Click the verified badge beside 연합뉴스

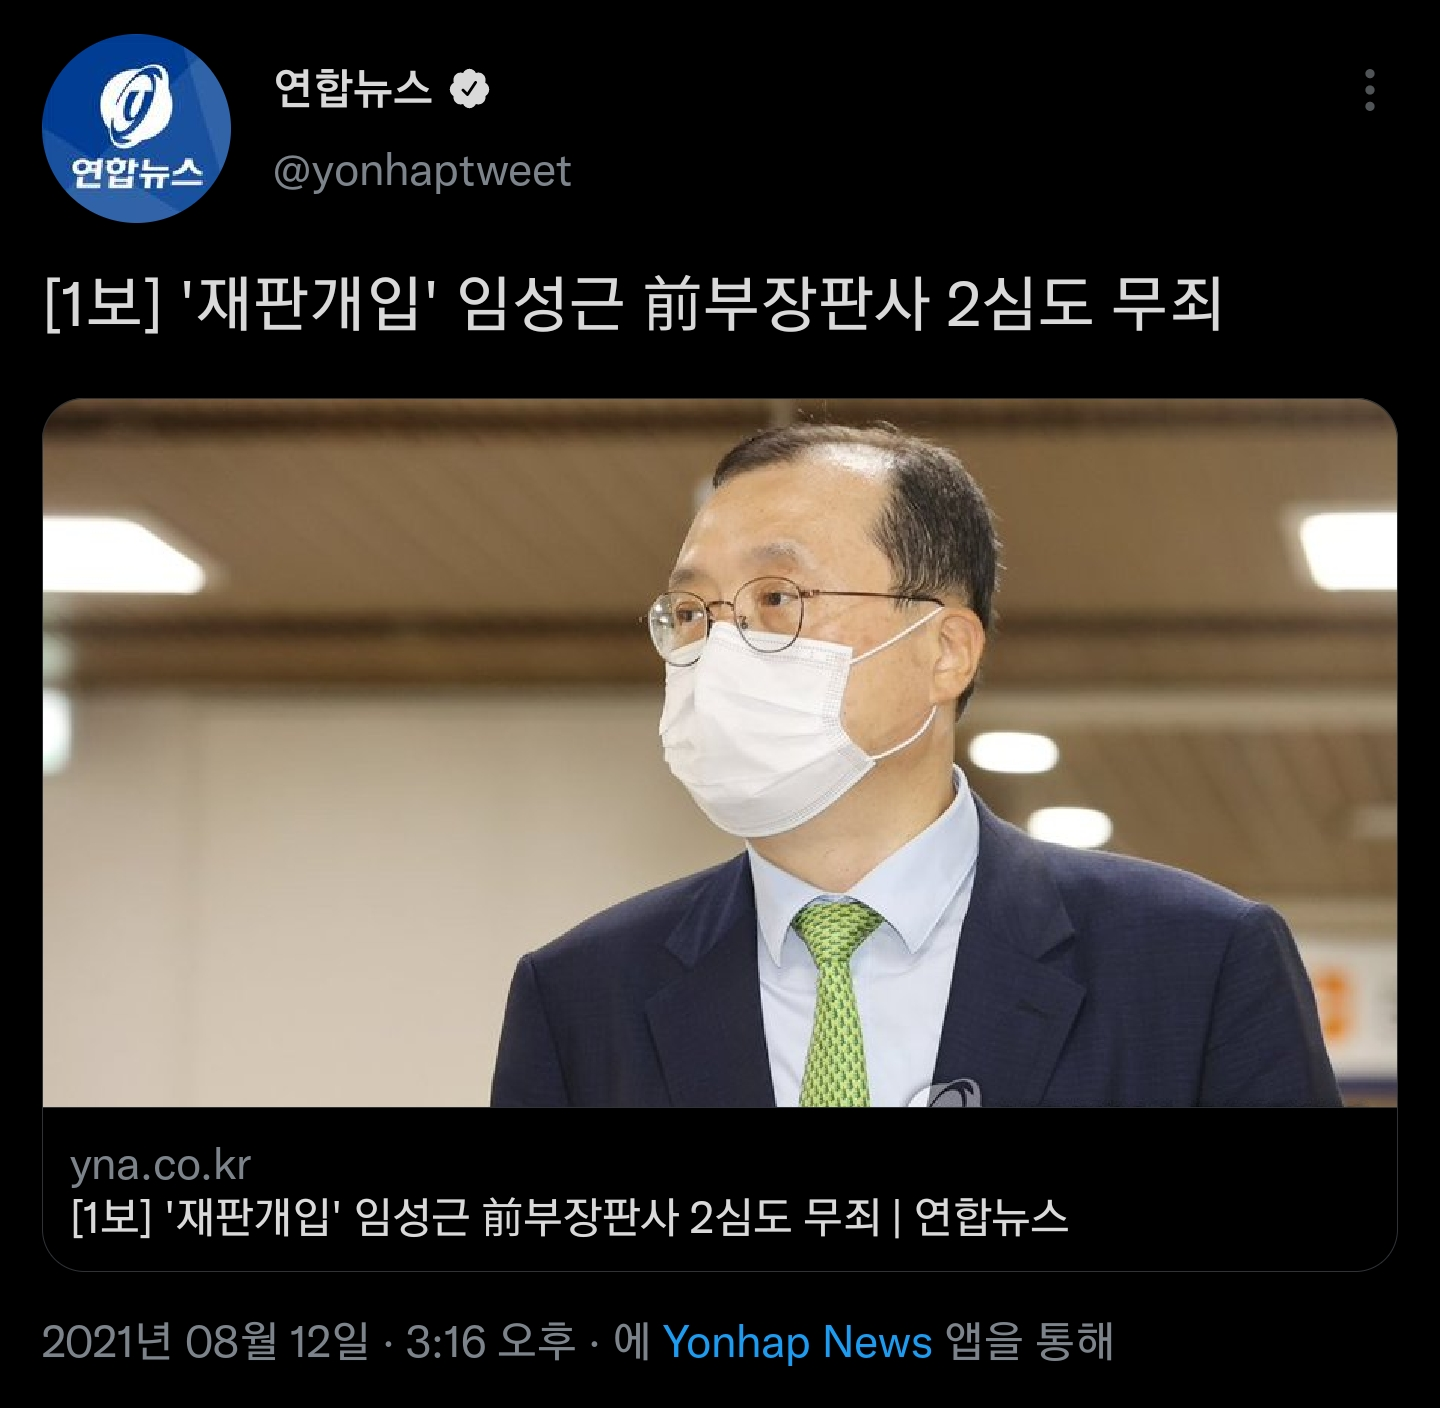[x=469, y=89]
